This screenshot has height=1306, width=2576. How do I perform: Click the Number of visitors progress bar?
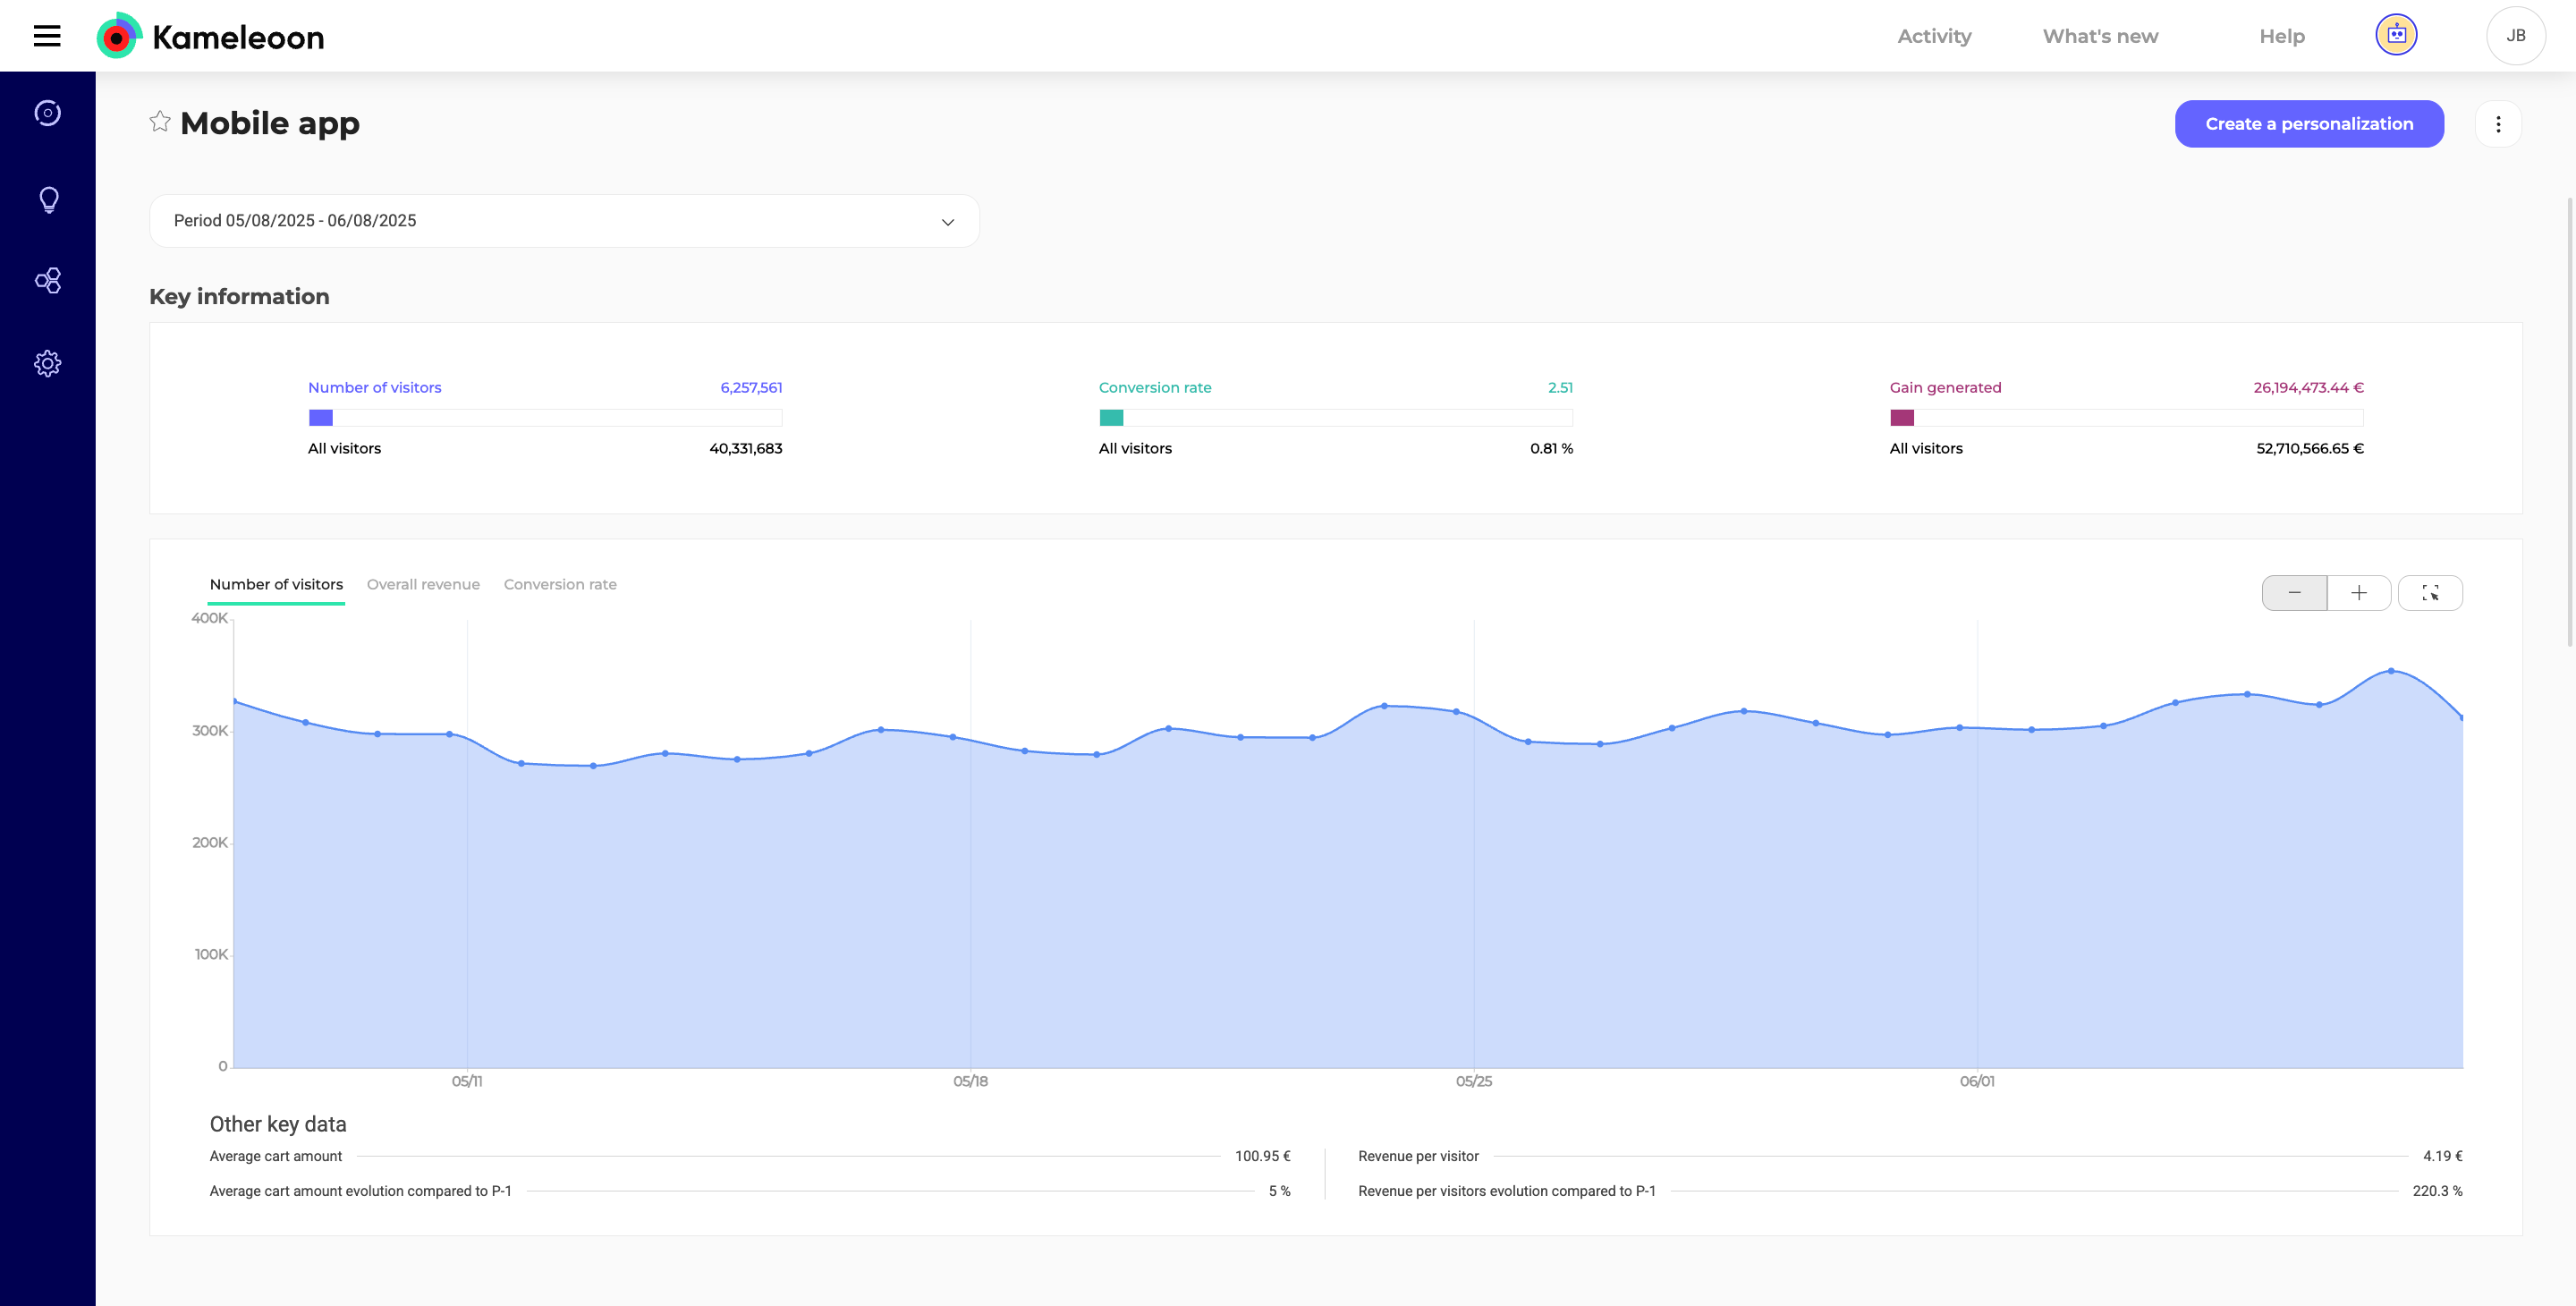tap(545, 418)
